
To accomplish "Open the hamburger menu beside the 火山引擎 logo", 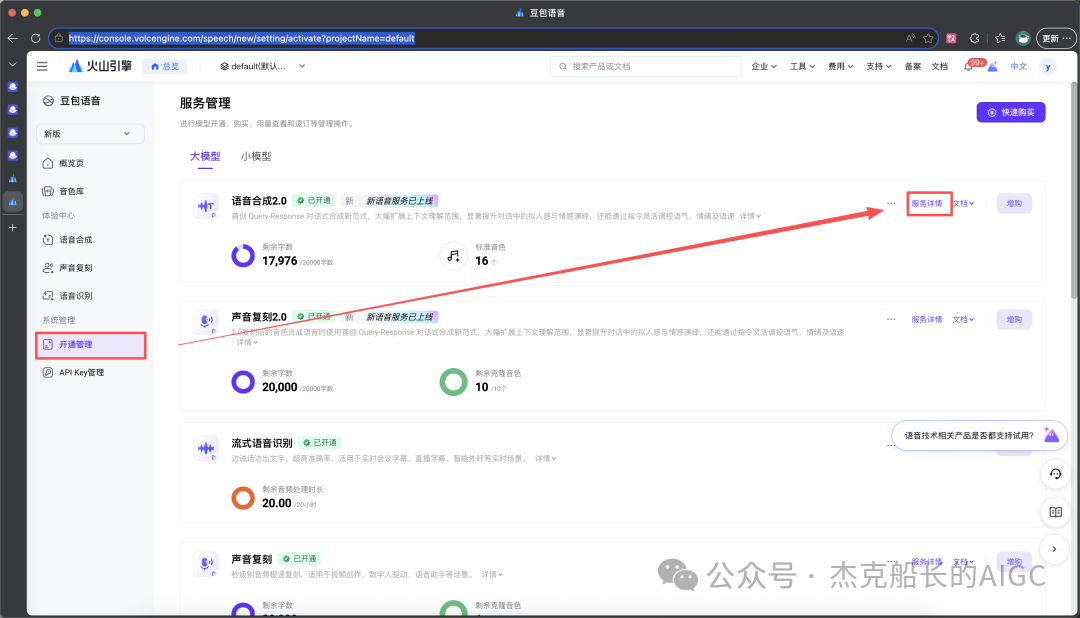I will tap(42, 66).
